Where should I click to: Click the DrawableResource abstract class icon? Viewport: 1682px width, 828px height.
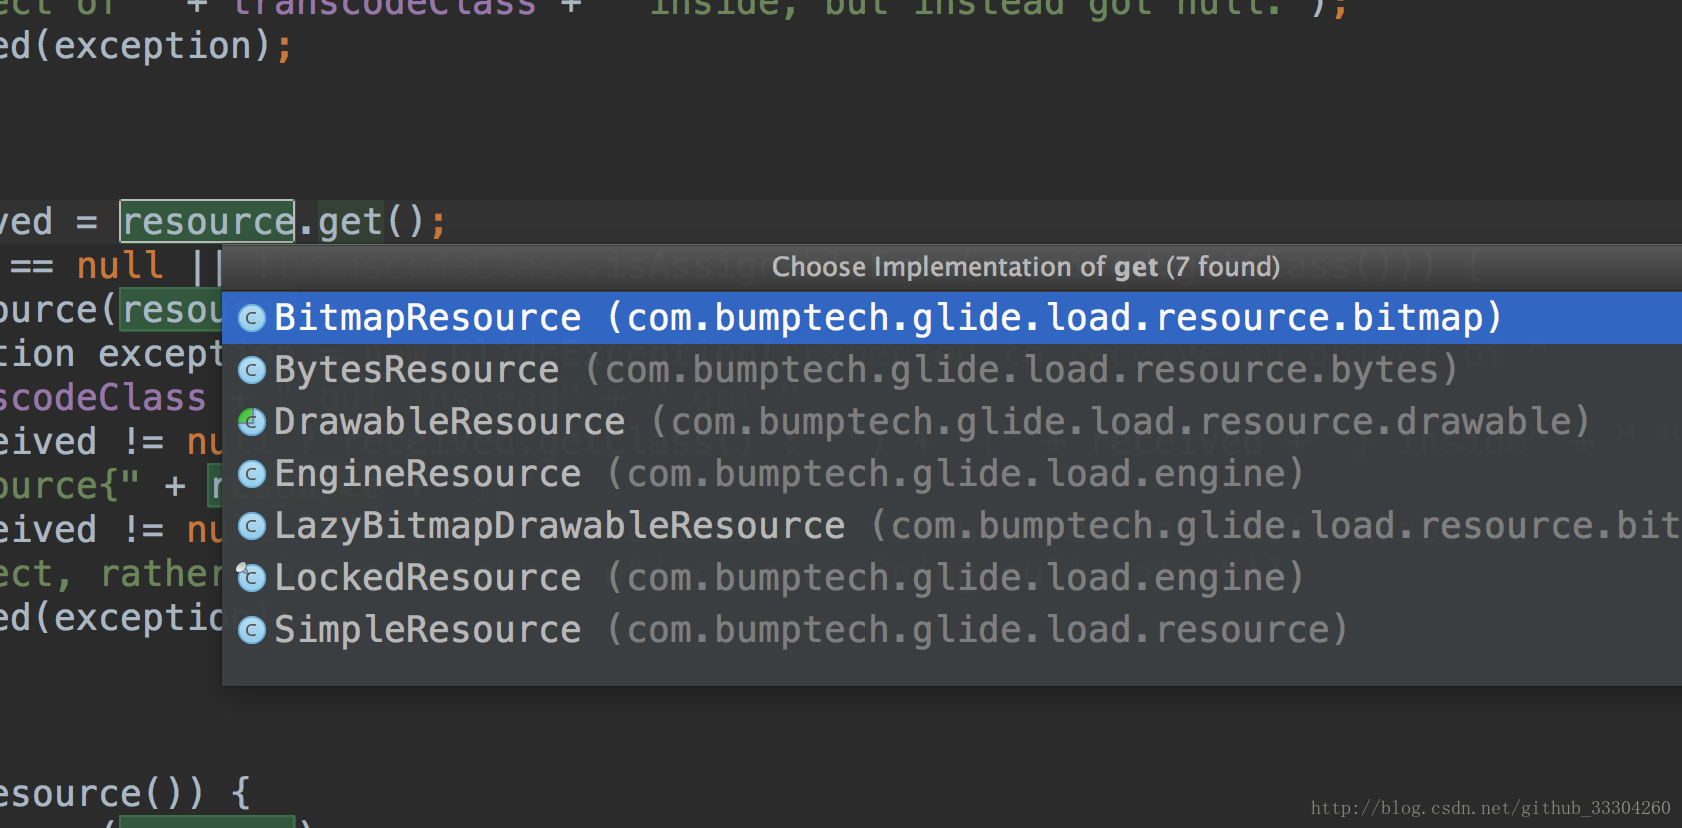click(x=252, y=422)
